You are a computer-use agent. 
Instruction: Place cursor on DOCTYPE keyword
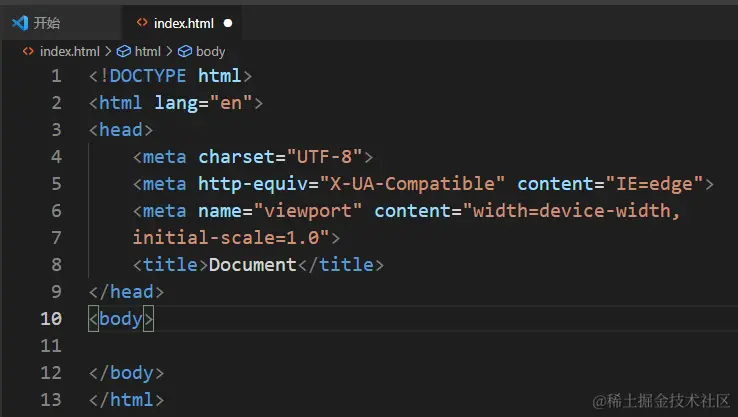coord(147,76)
